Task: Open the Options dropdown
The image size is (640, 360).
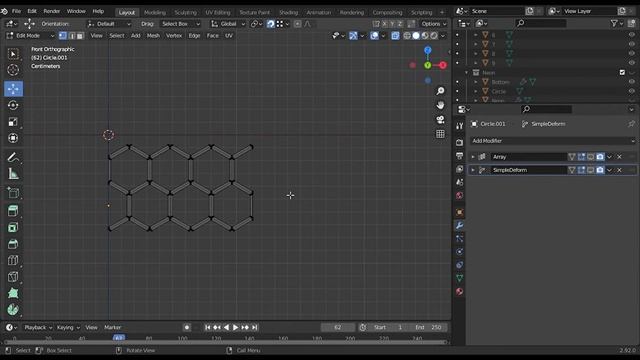Action: click(433, 24)
